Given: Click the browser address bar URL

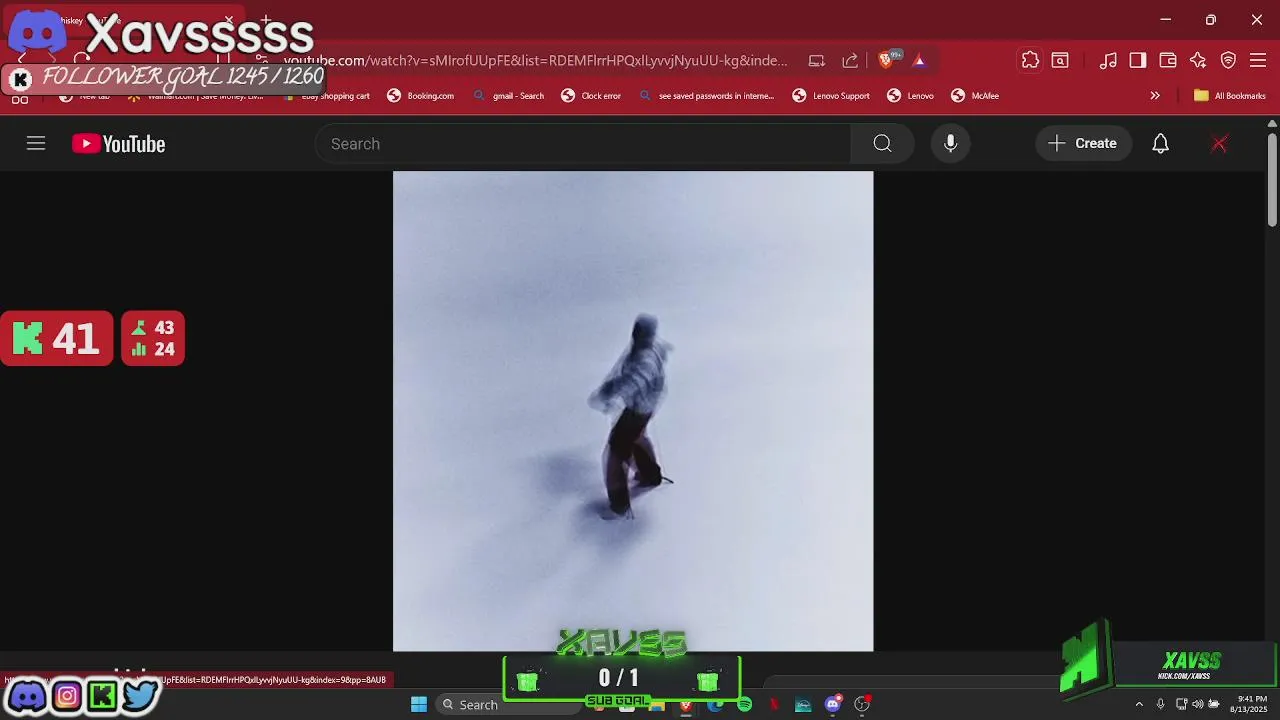Looking at the screenshot, I should pos(536,61).
